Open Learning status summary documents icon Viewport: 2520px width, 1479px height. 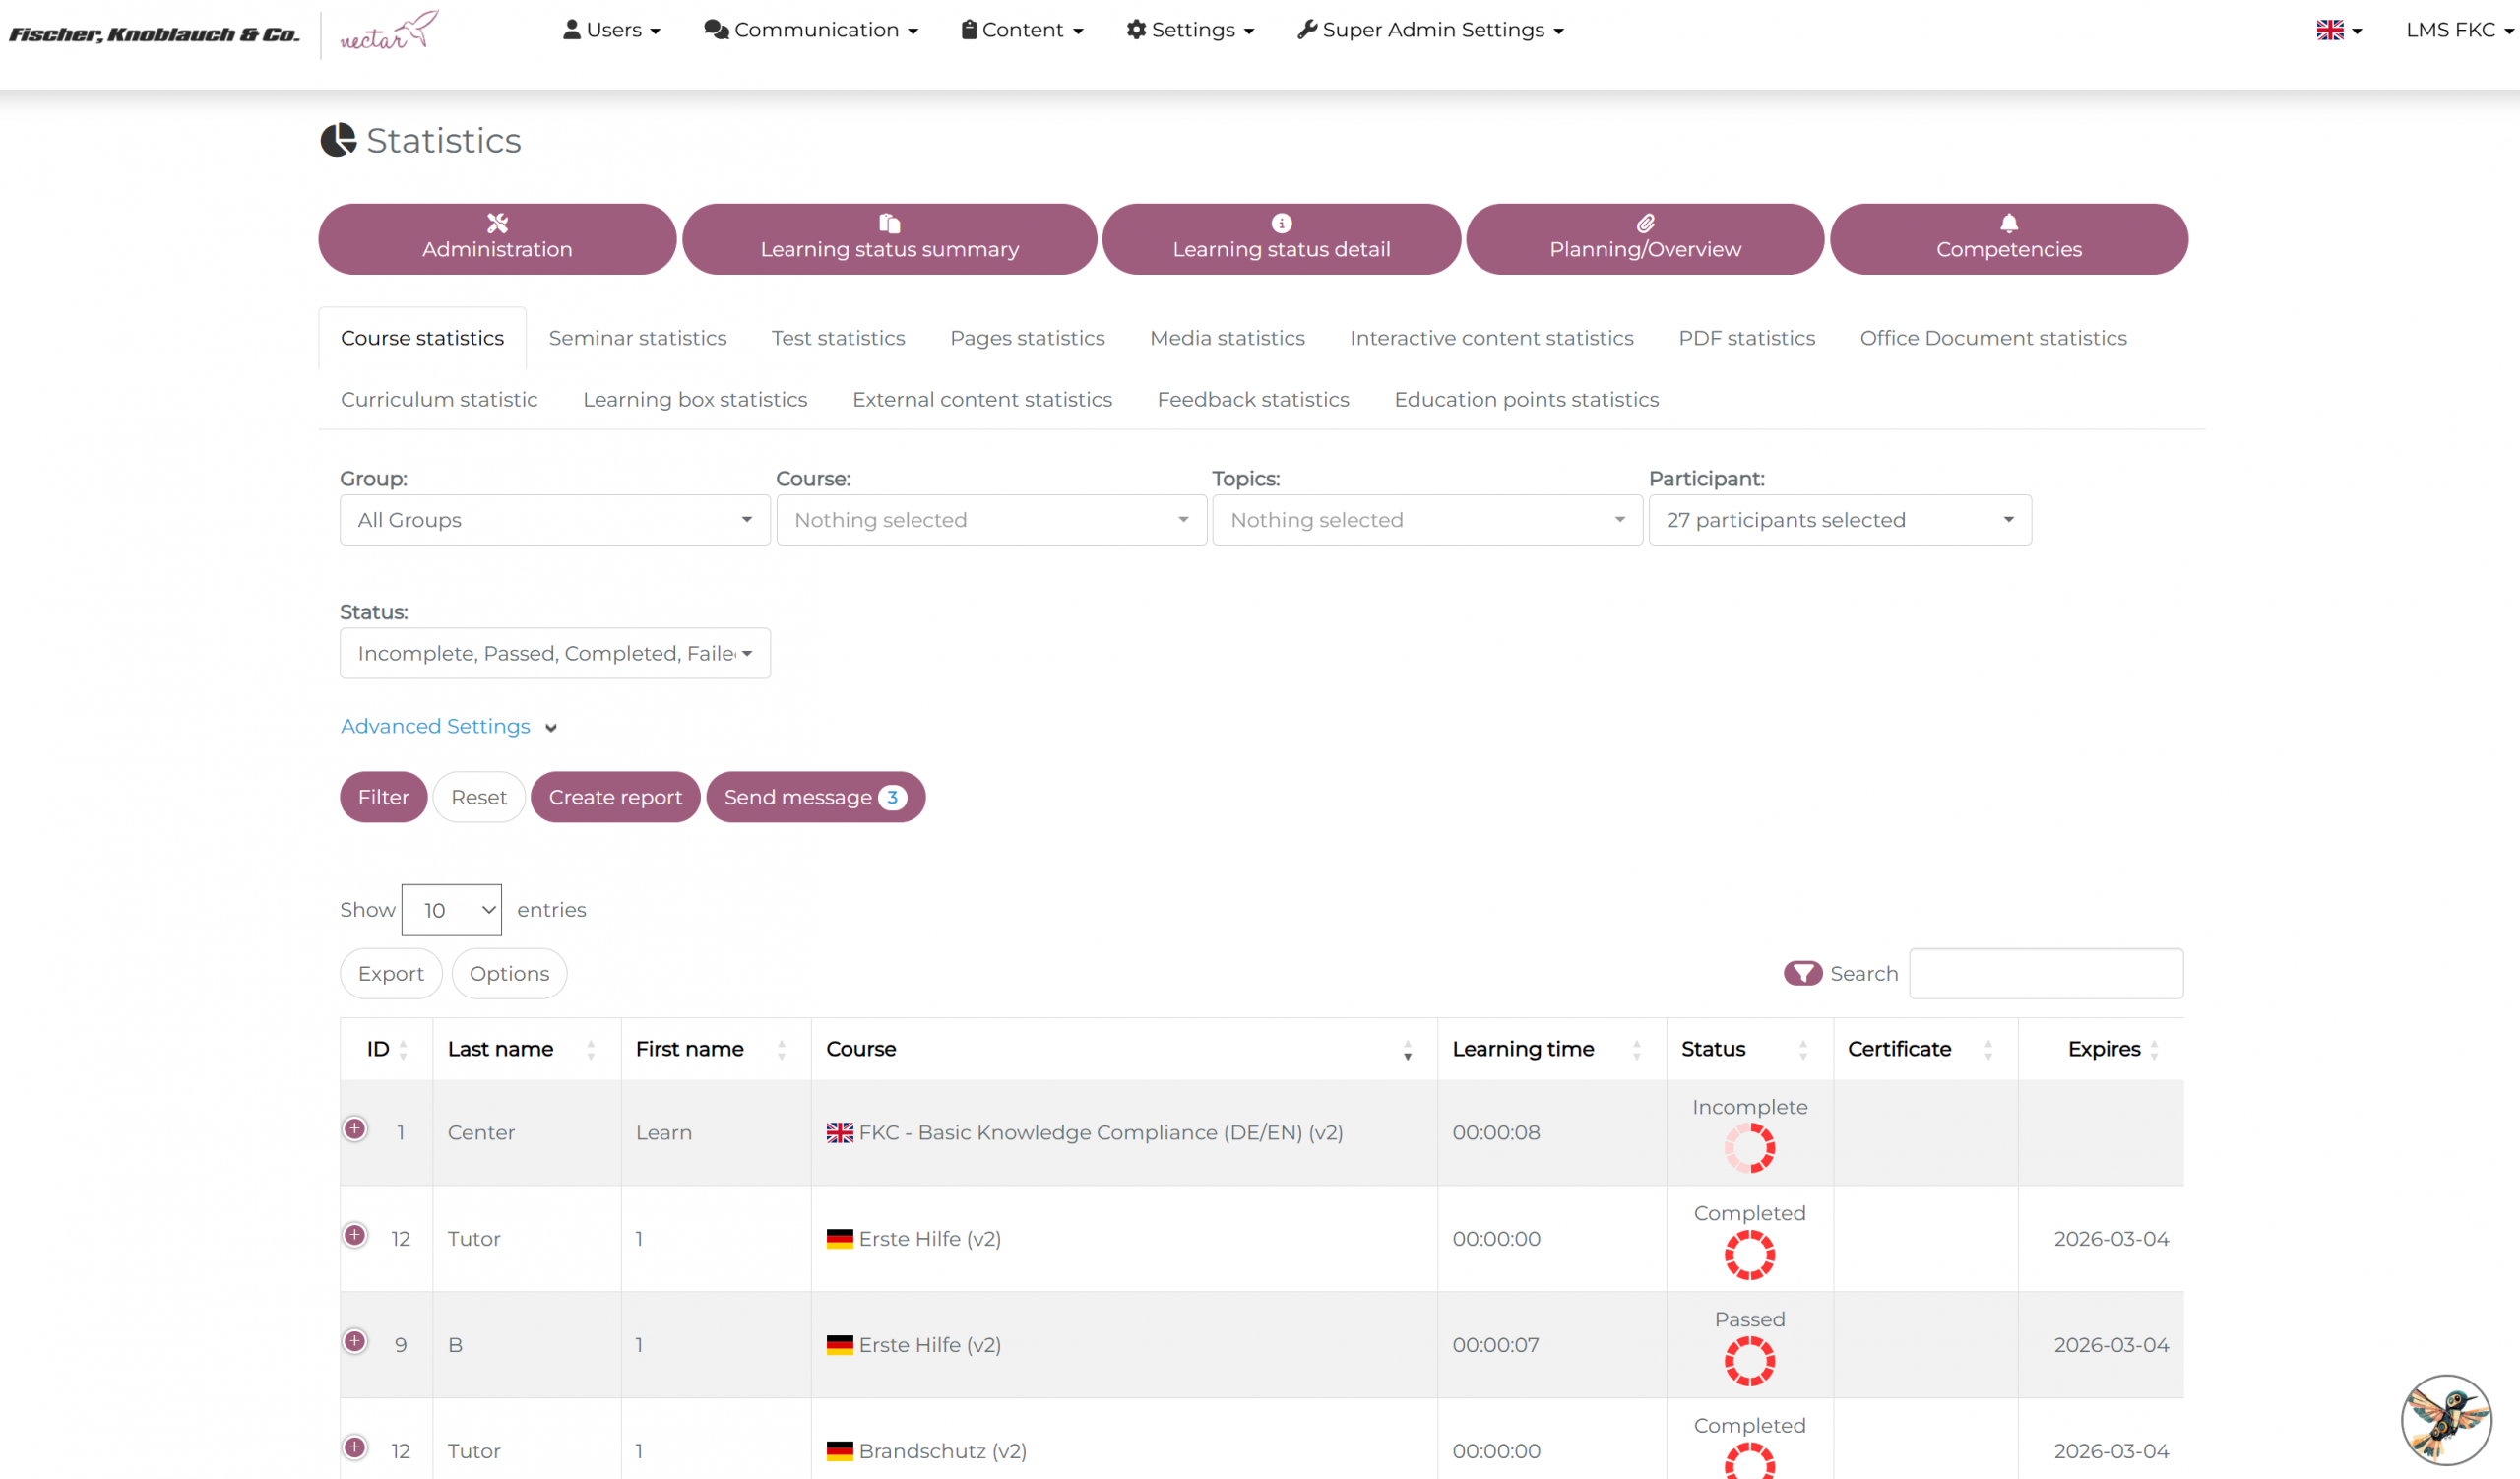(889, 223)
